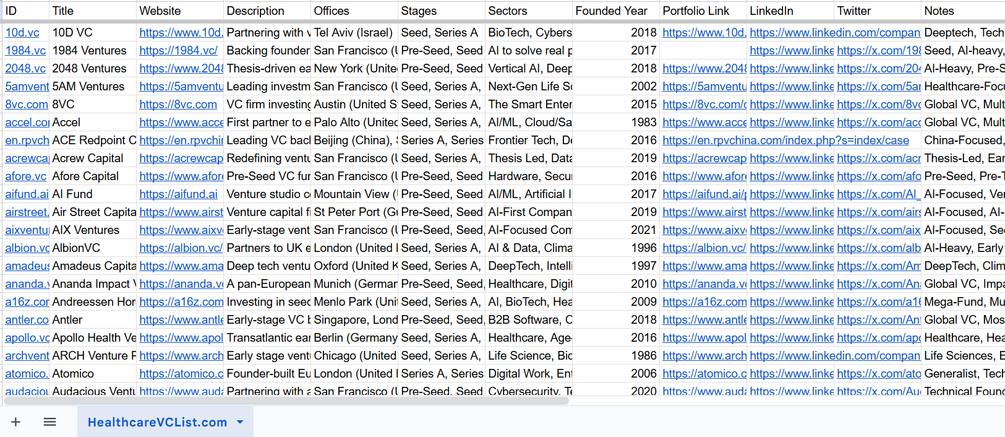1005x437 pixels.
Task: Select the Founded Year column header
Action: [x=616, y=11]
